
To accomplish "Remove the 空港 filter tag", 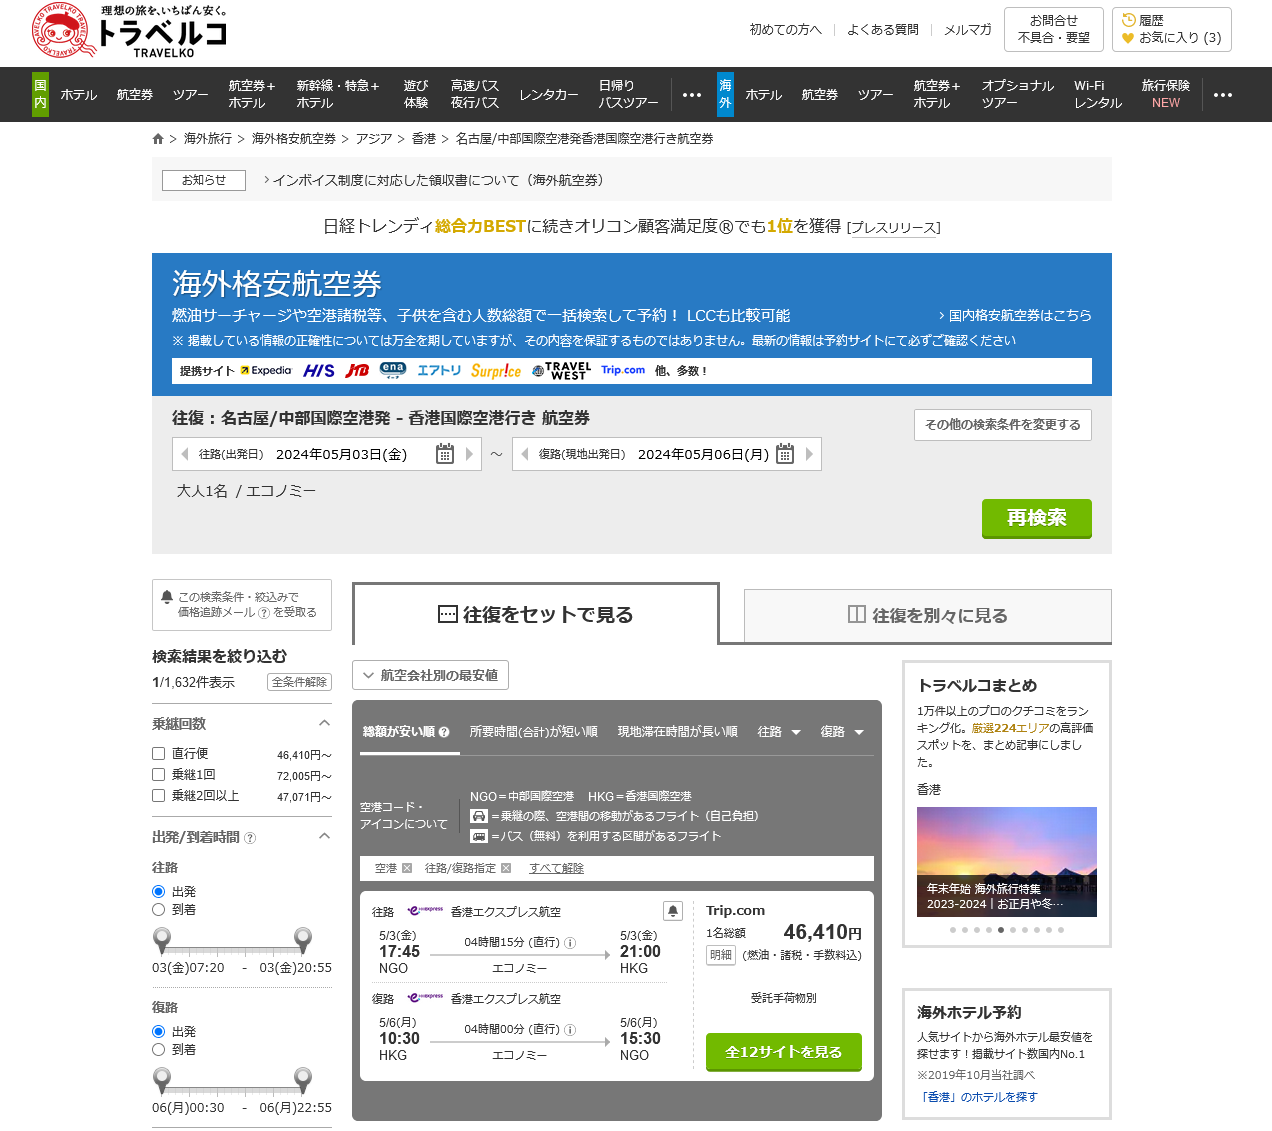I will (407, 868).
